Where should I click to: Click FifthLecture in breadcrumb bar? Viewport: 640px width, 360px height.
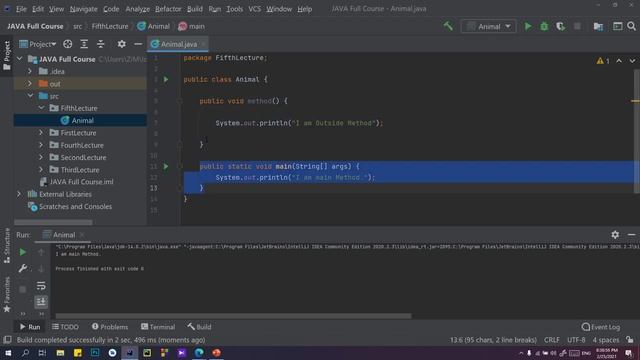pos(110,26)
